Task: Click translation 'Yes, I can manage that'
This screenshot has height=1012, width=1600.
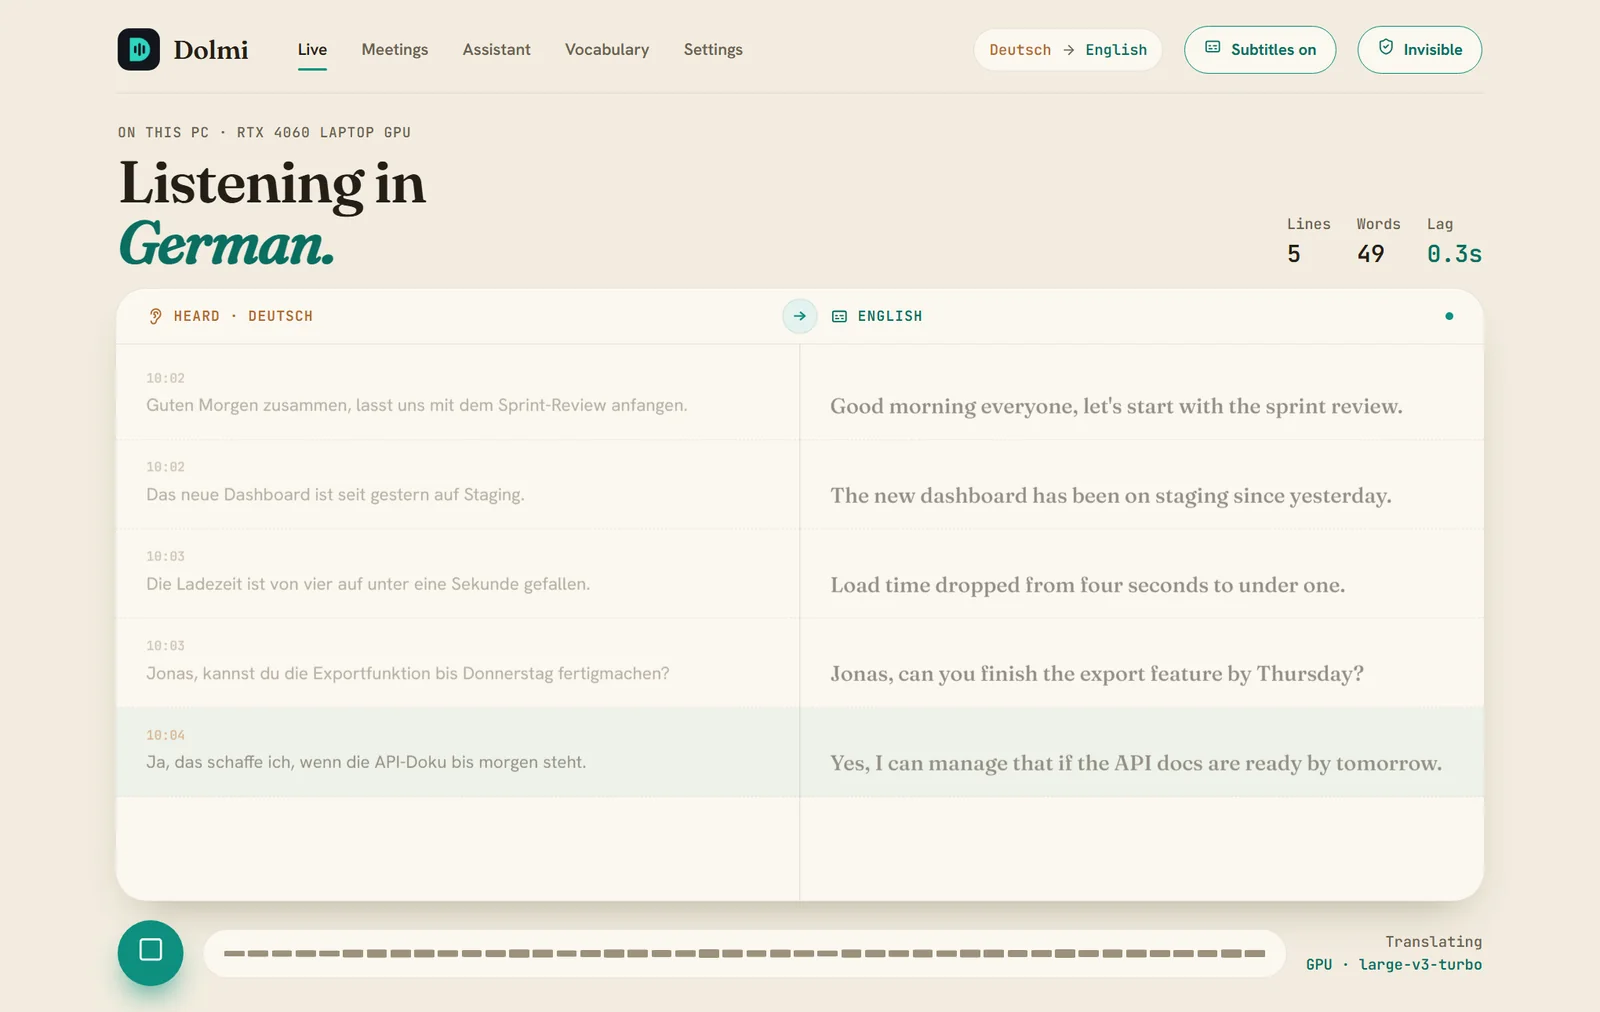Action: [x=1136, y=763]
